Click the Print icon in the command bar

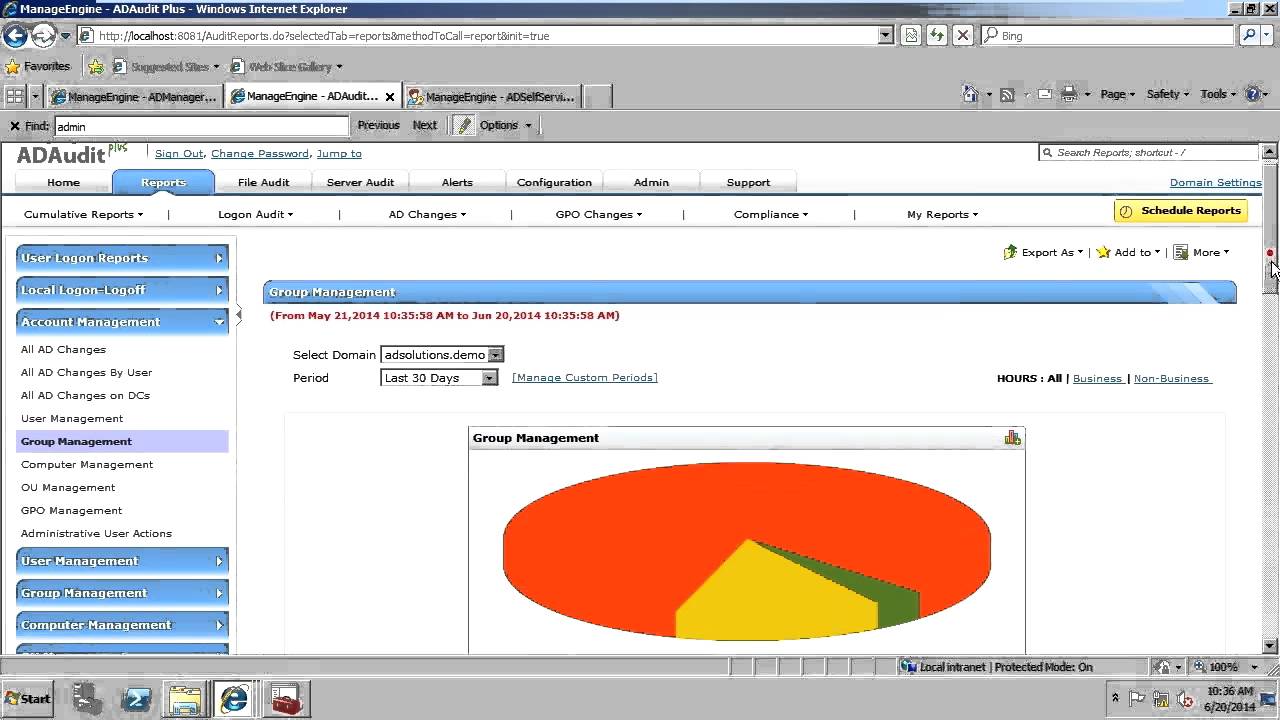point(1068,94)
